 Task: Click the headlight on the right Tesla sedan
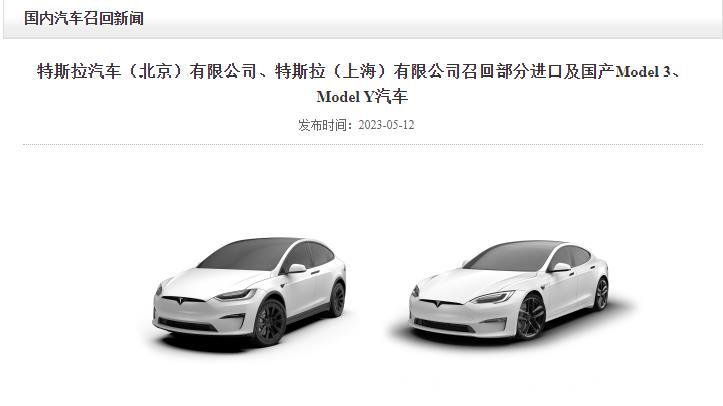pyautogui.click(x=491, y=298)
